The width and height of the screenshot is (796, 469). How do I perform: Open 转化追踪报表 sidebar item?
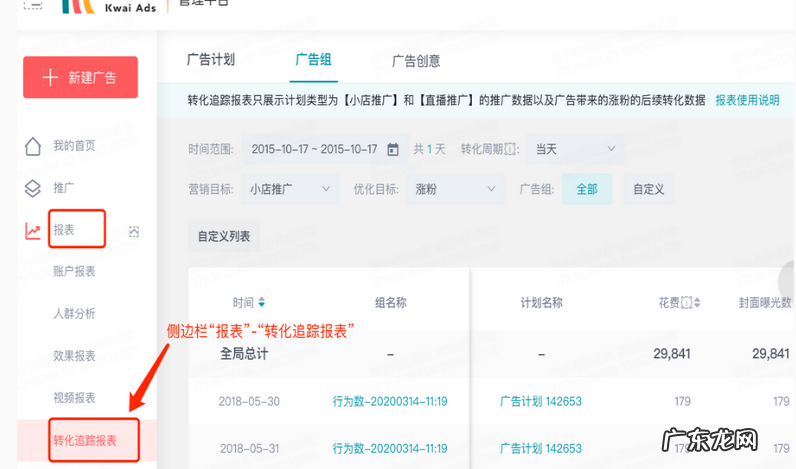(x=85, y=440)
